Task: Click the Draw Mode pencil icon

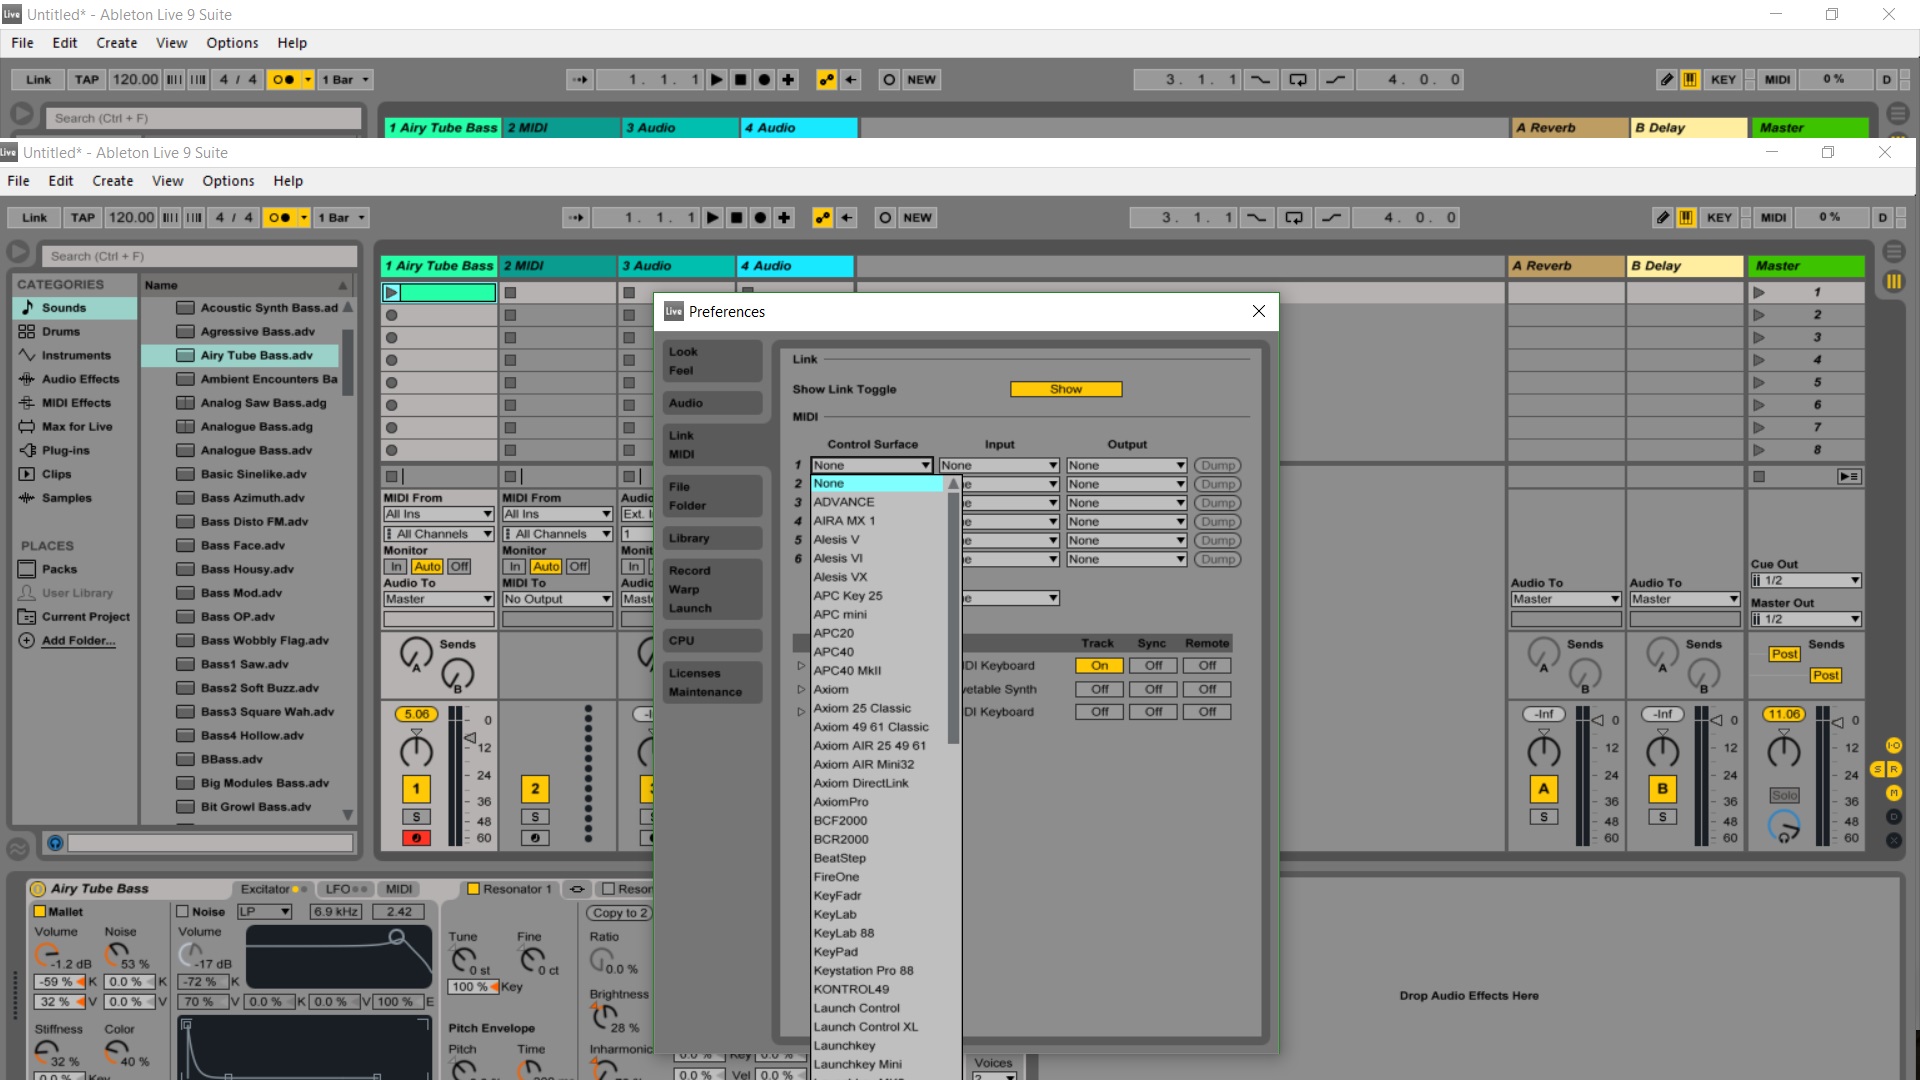Action: click(1662, 218)
